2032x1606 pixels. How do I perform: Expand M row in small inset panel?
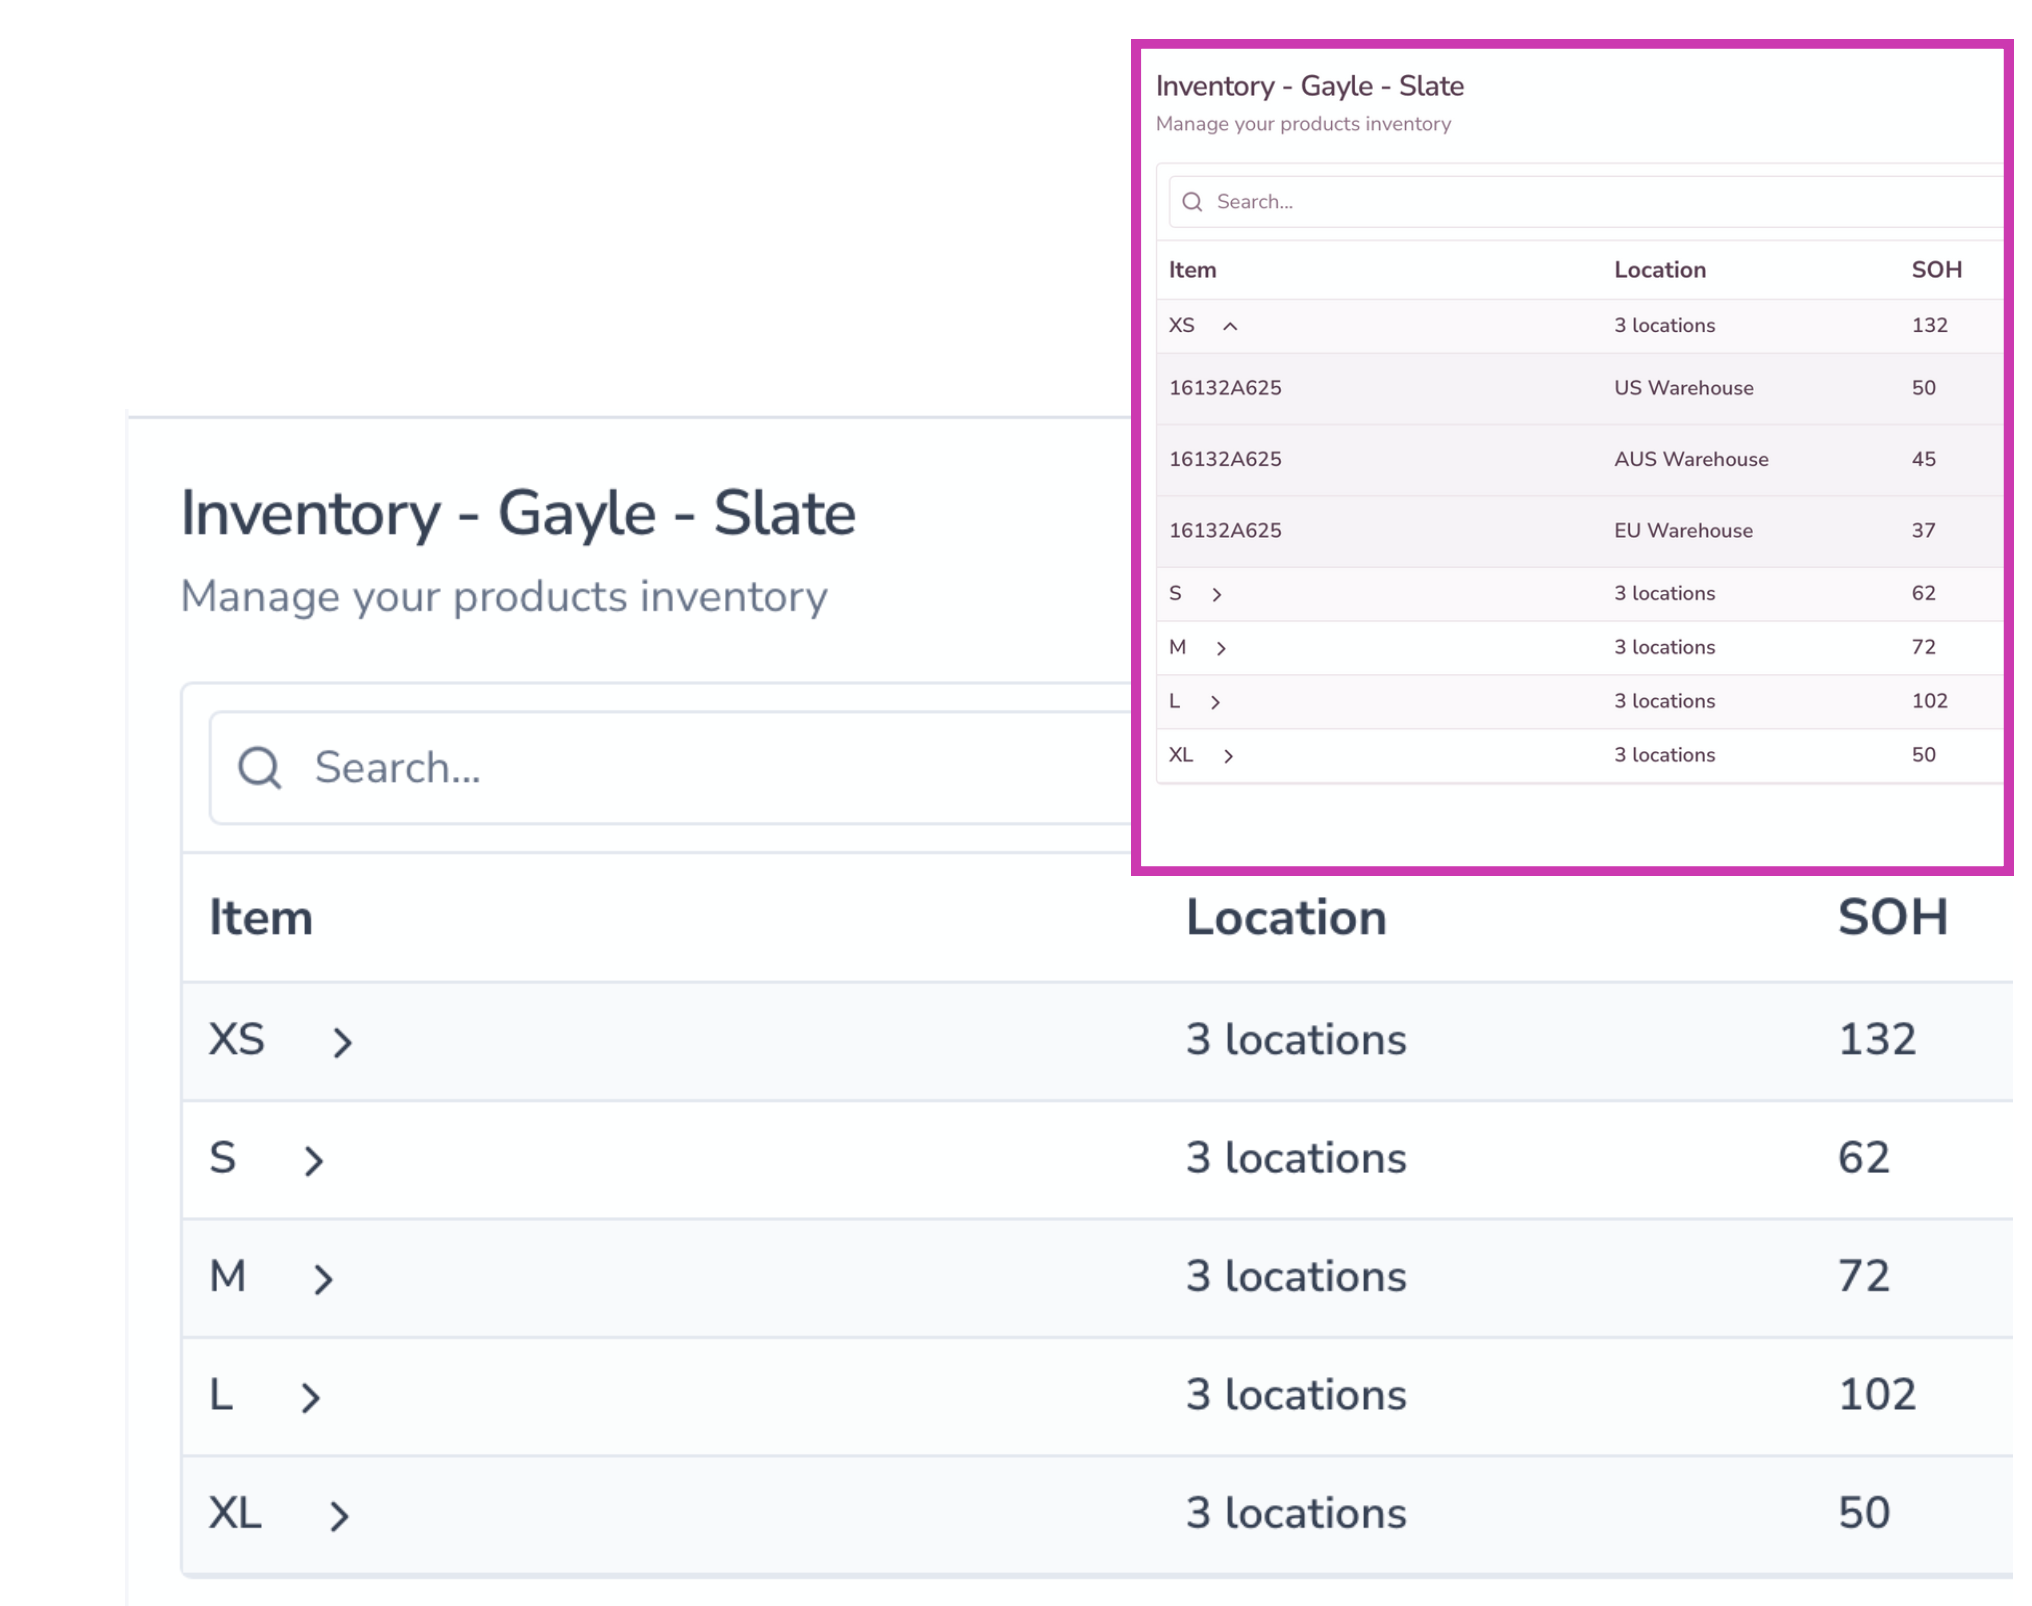click(1221, 648)
